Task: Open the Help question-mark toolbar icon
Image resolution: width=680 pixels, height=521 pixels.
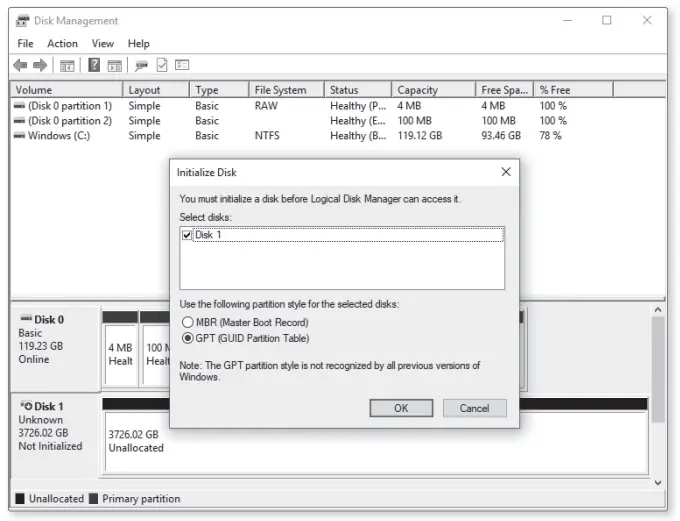Action: 94,65
